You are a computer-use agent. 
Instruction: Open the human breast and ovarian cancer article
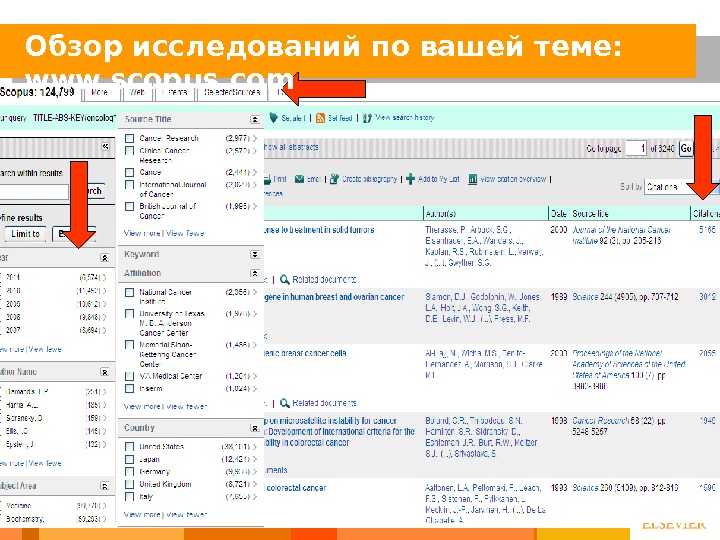coord(334,297)
